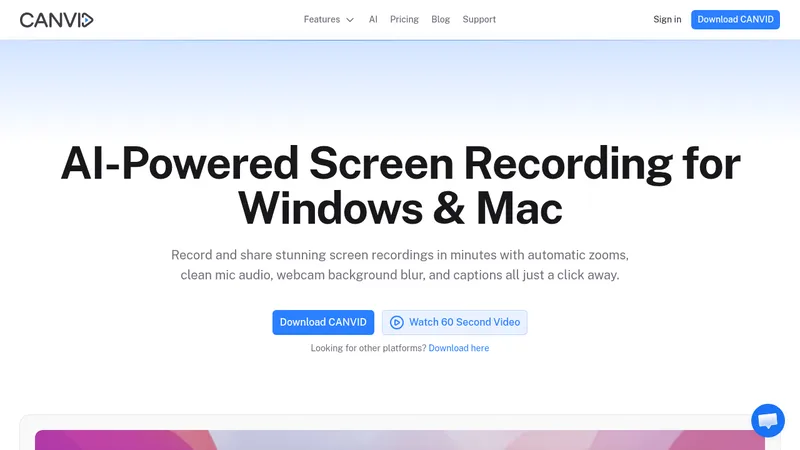
Task: Click the 'AI-Powered Screen Recording' headline
Action: coord(401,185)
